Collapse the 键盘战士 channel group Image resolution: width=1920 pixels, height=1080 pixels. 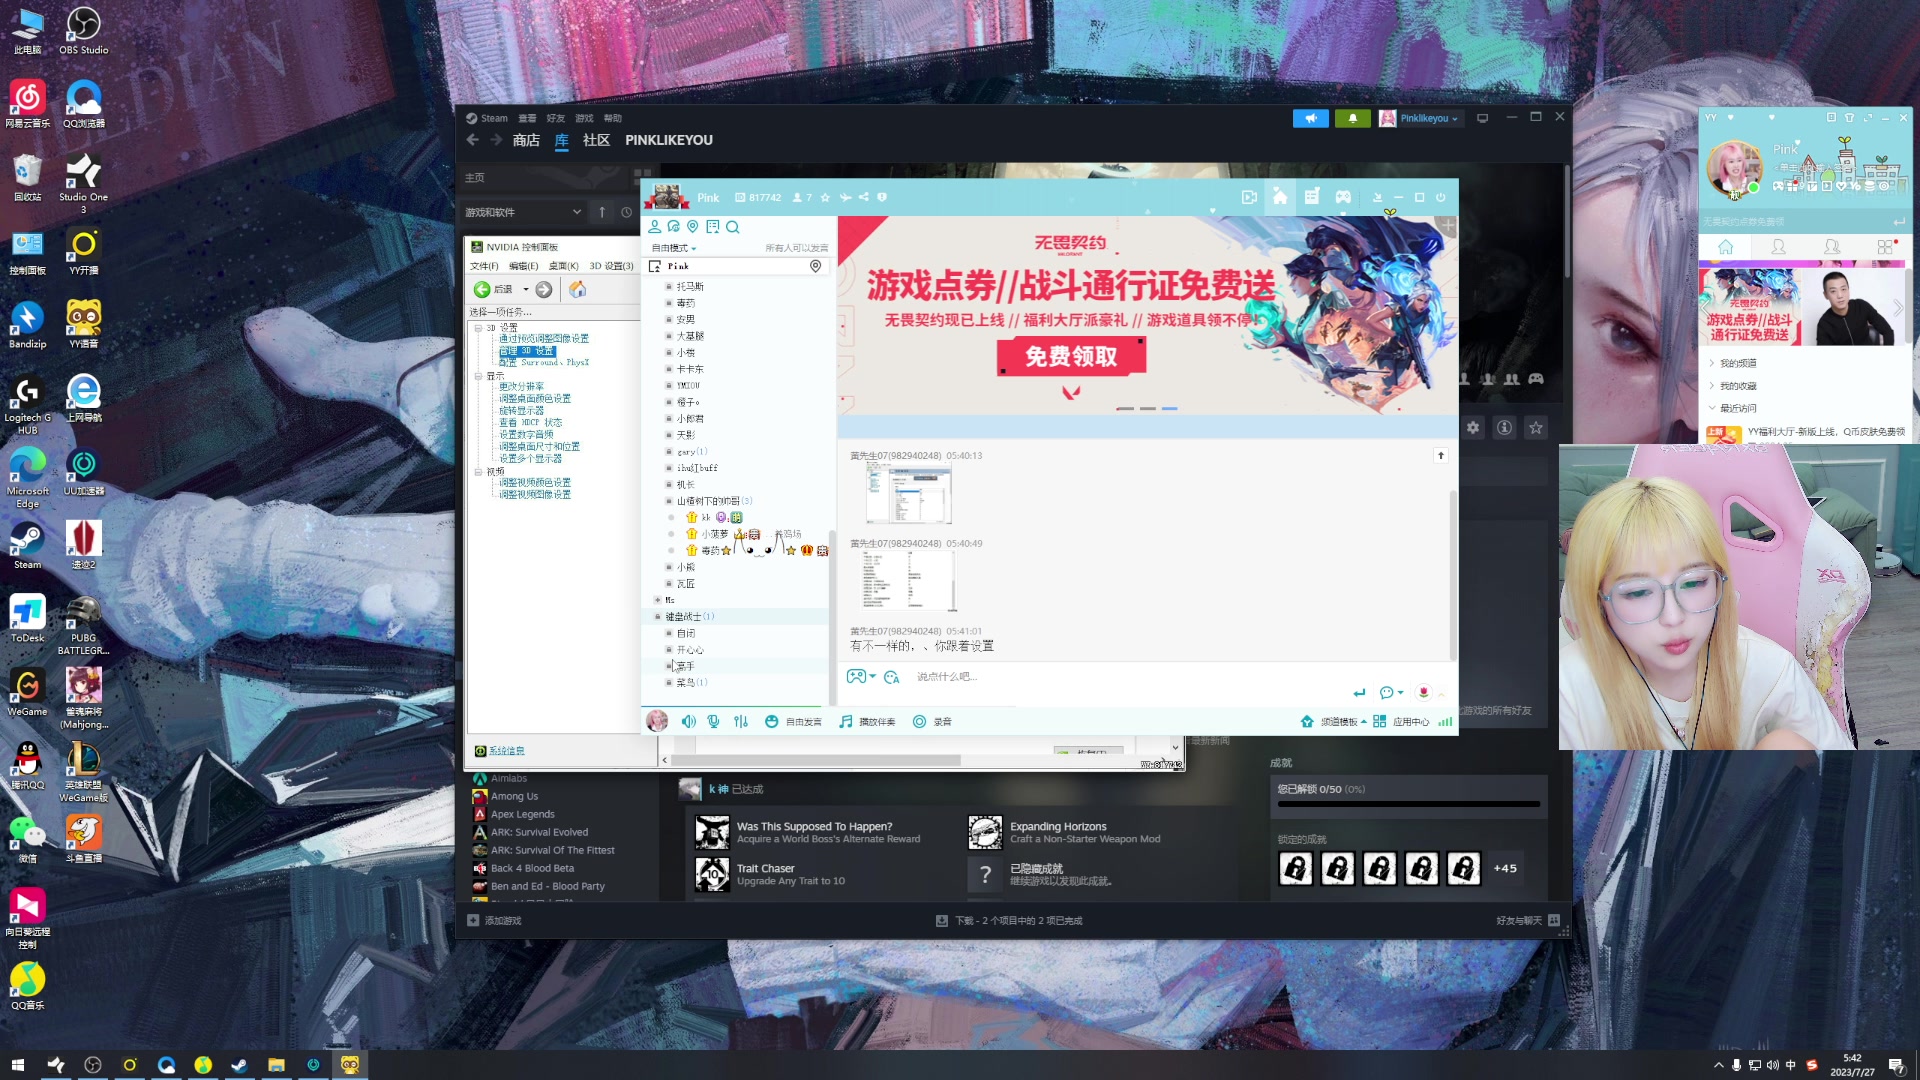[657, 617]
